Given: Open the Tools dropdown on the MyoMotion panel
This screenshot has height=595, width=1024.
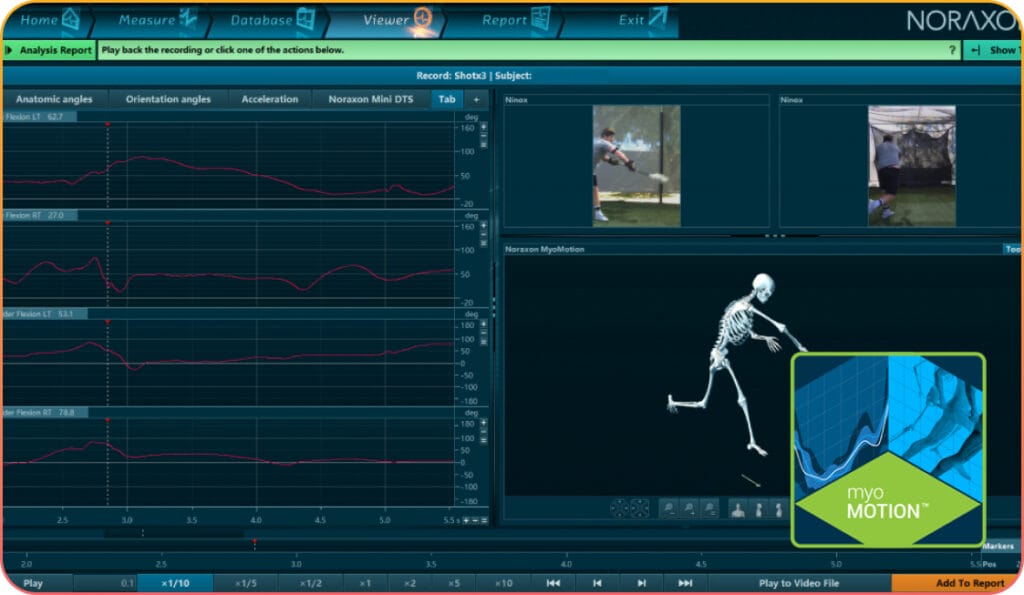Looking at the screenshot, I should pos(1013,249).
